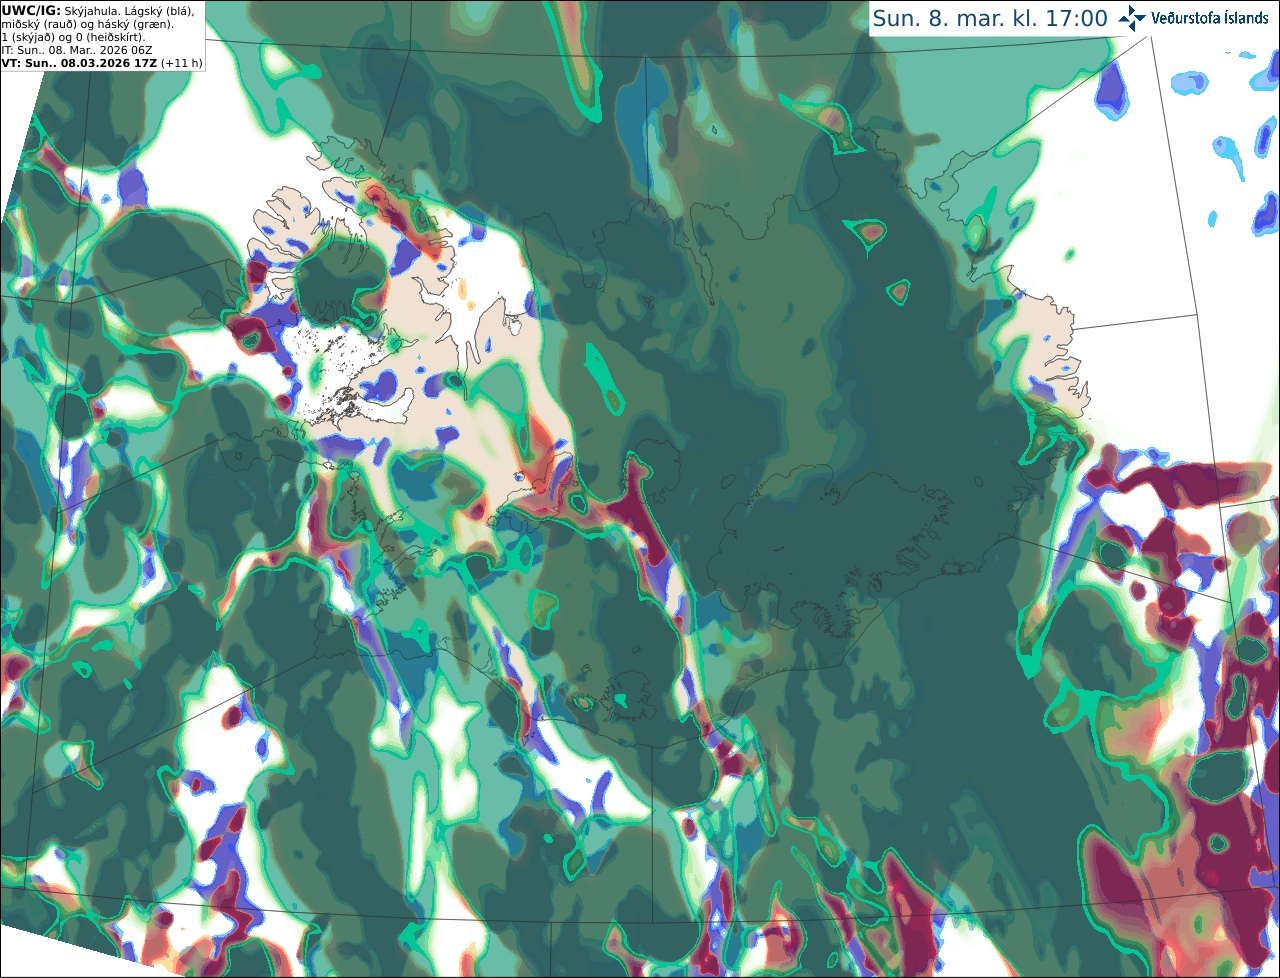1280x978 pixels.
Task: Click the 'miðský (rauð) og háský (græn).' legend line
Action: [87, 24]
